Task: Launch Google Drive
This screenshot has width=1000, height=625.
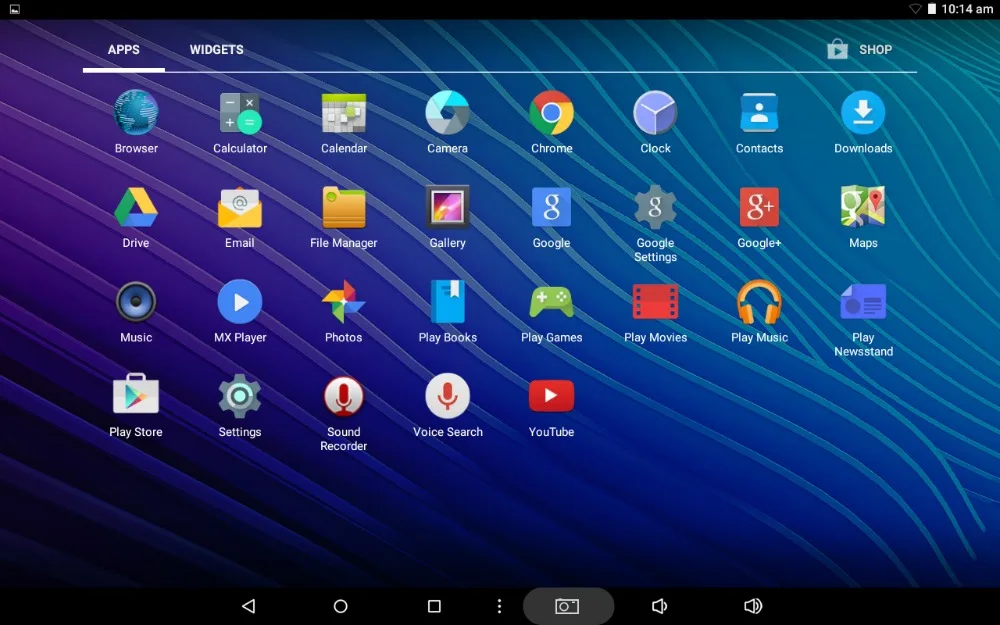Action: pyautogui.click(x=136, y=207)
